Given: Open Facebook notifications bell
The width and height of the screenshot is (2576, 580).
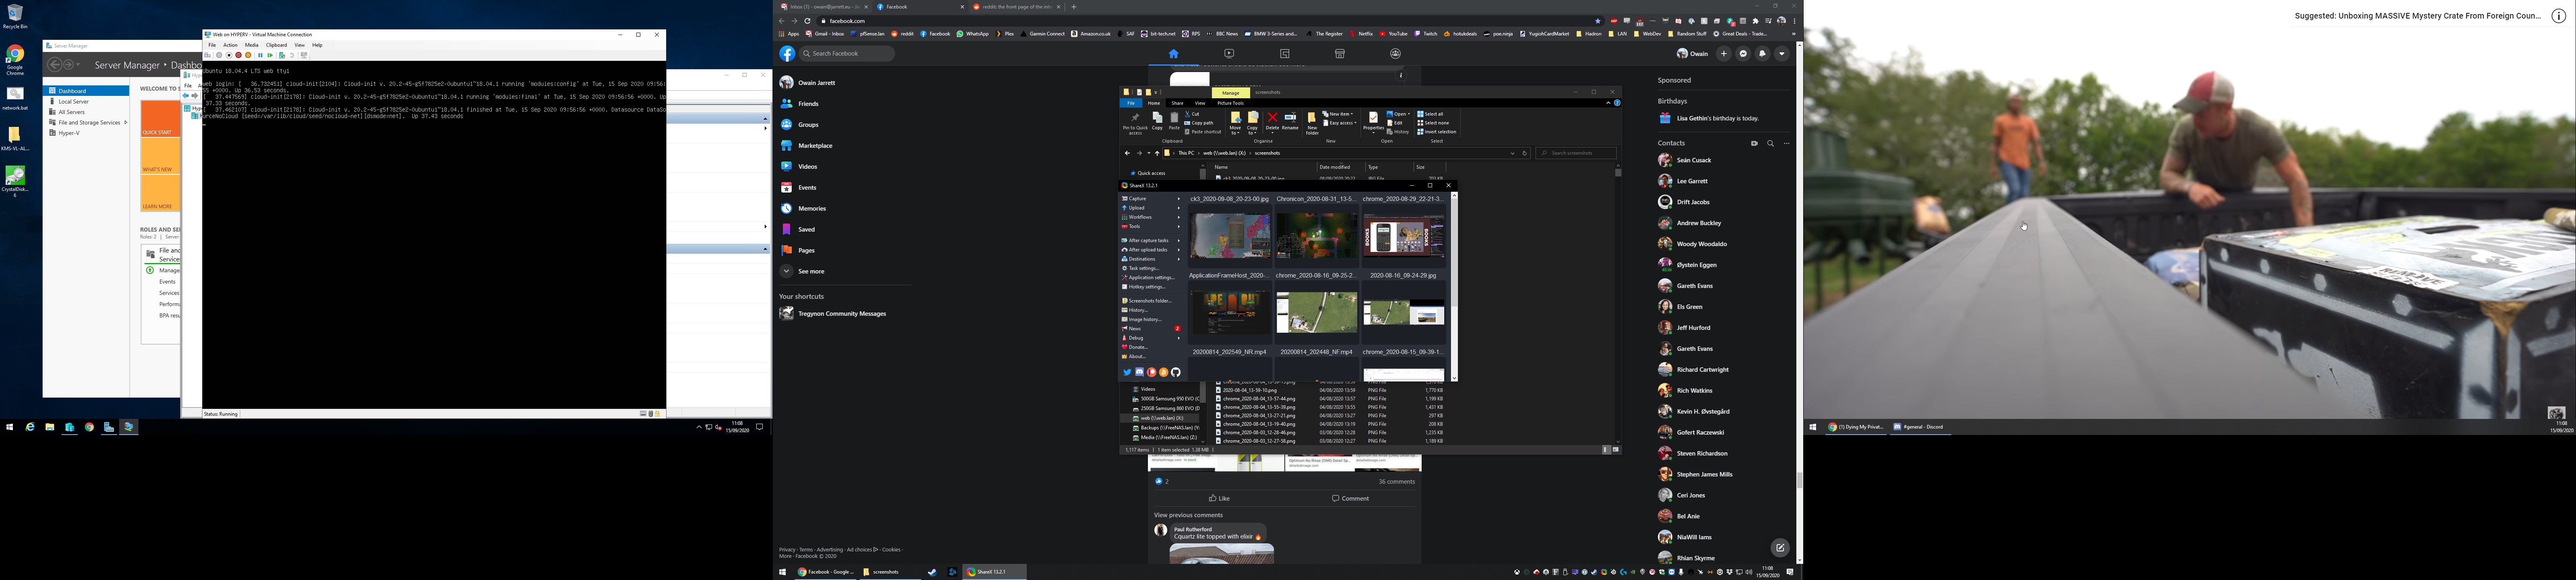Looking at the screenshot, I should (1762, 54).
